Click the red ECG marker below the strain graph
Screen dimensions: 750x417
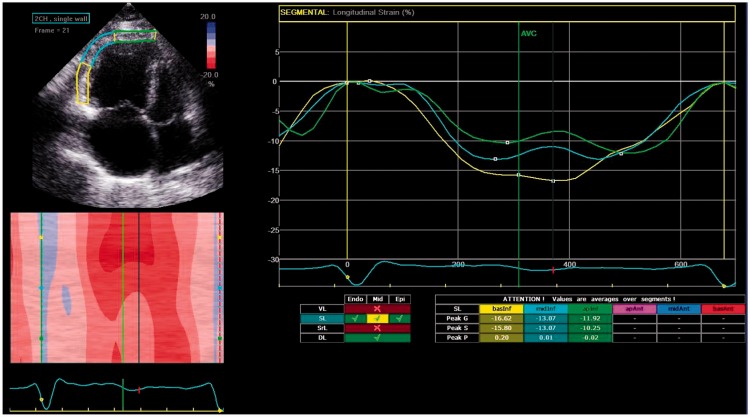(x=553, y=270)
